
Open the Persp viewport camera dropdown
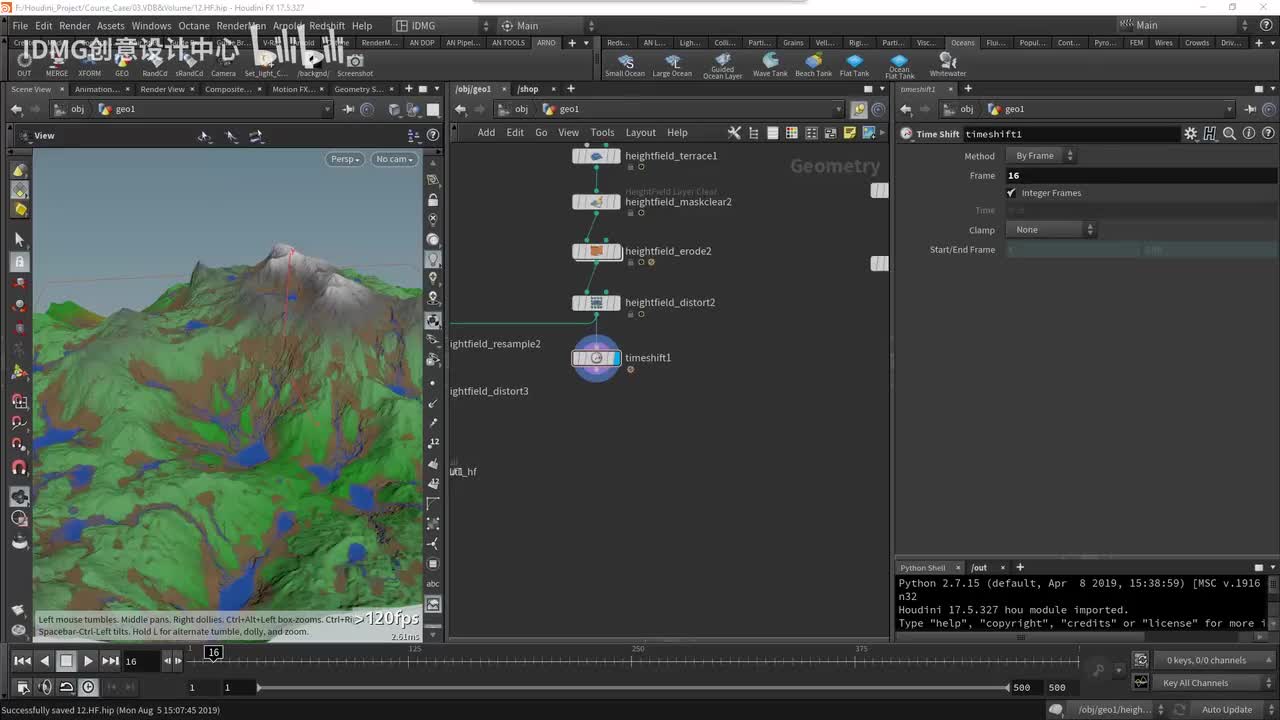344,159
